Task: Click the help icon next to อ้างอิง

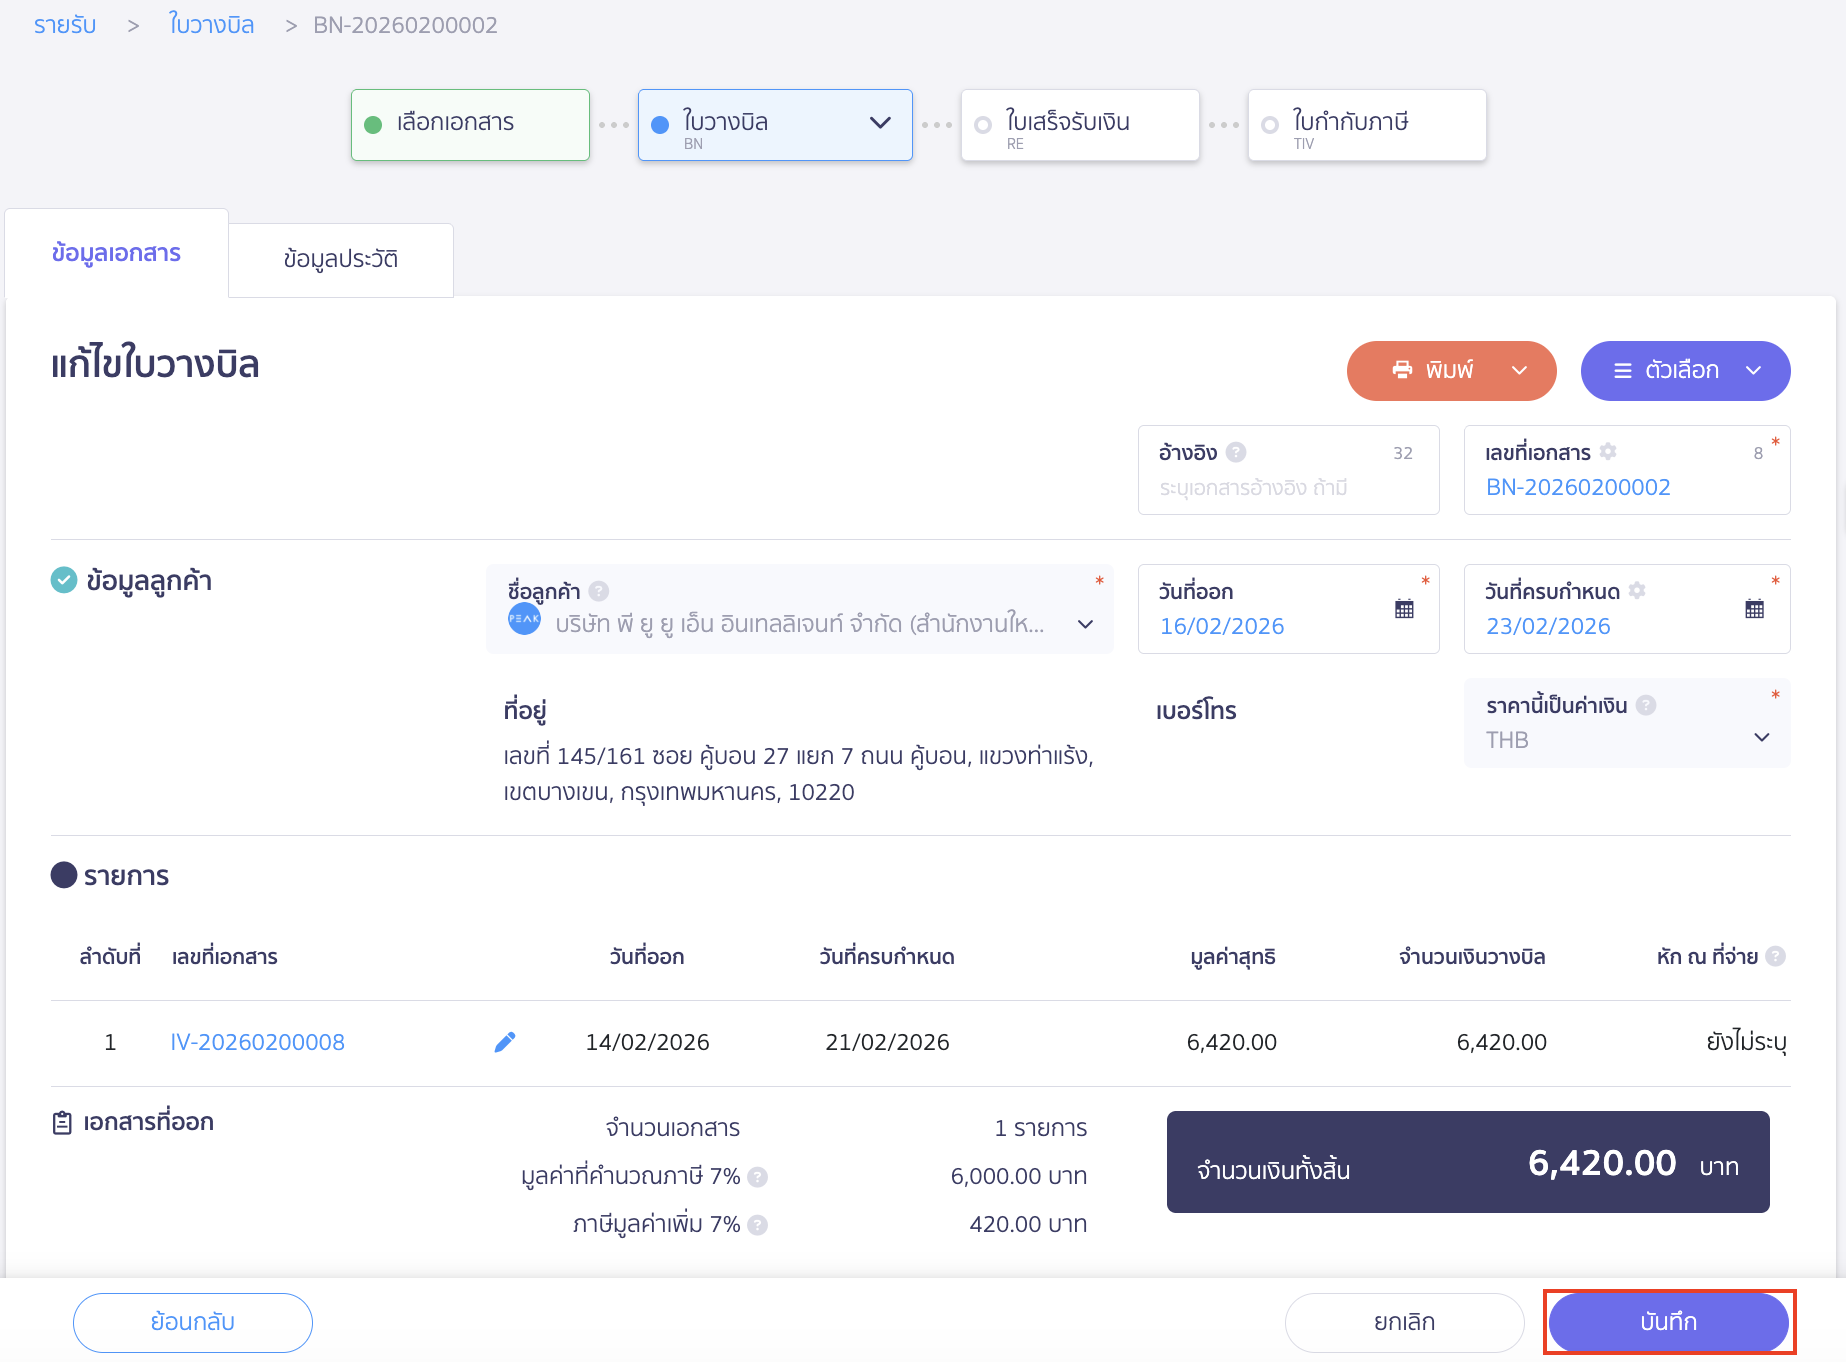Action: point(1236,452)
